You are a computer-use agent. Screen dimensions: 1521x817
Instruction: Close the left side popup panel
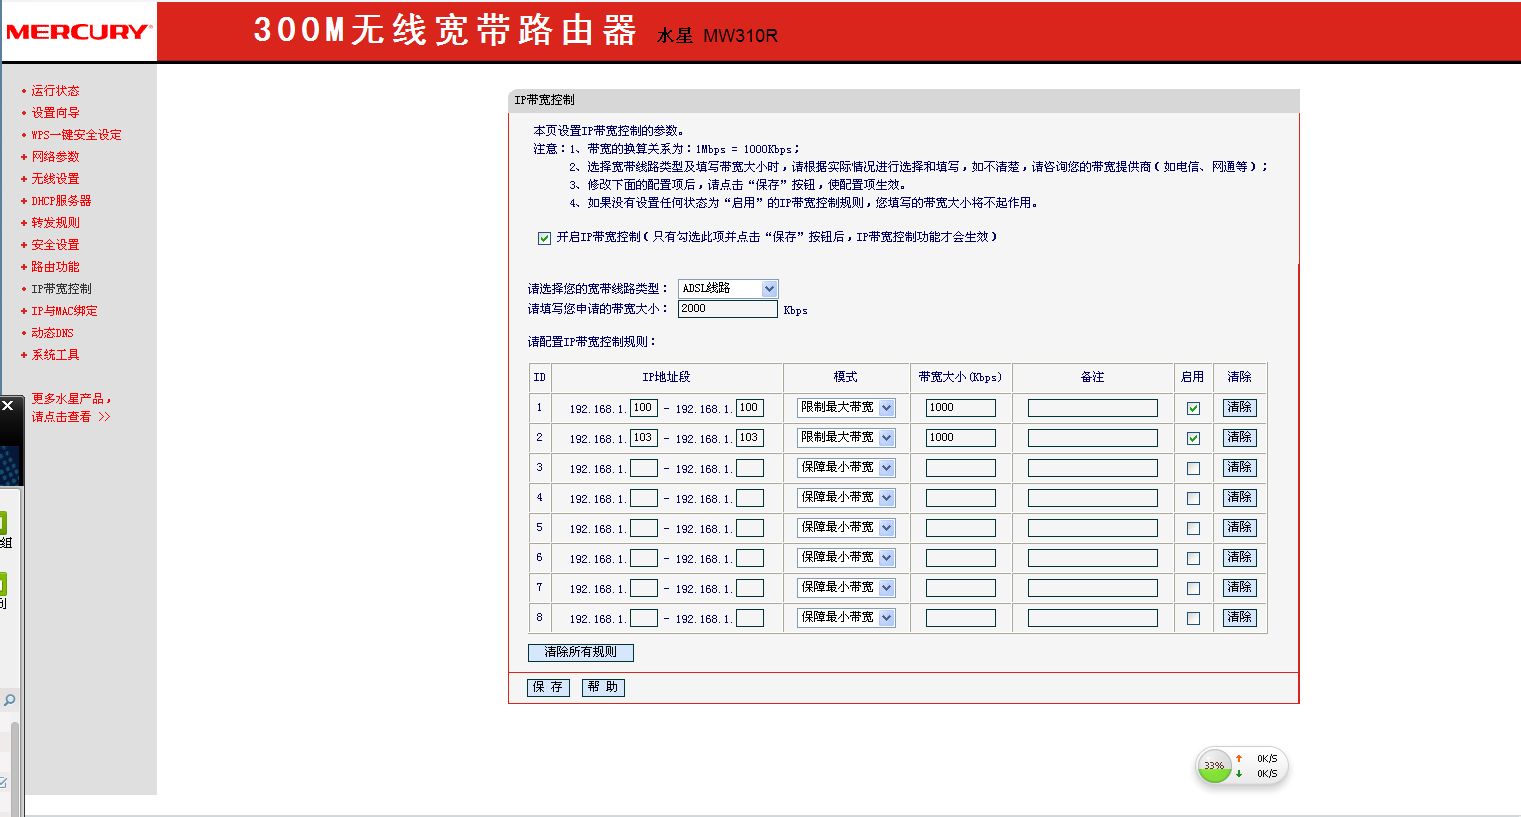[x=7, y=406]
